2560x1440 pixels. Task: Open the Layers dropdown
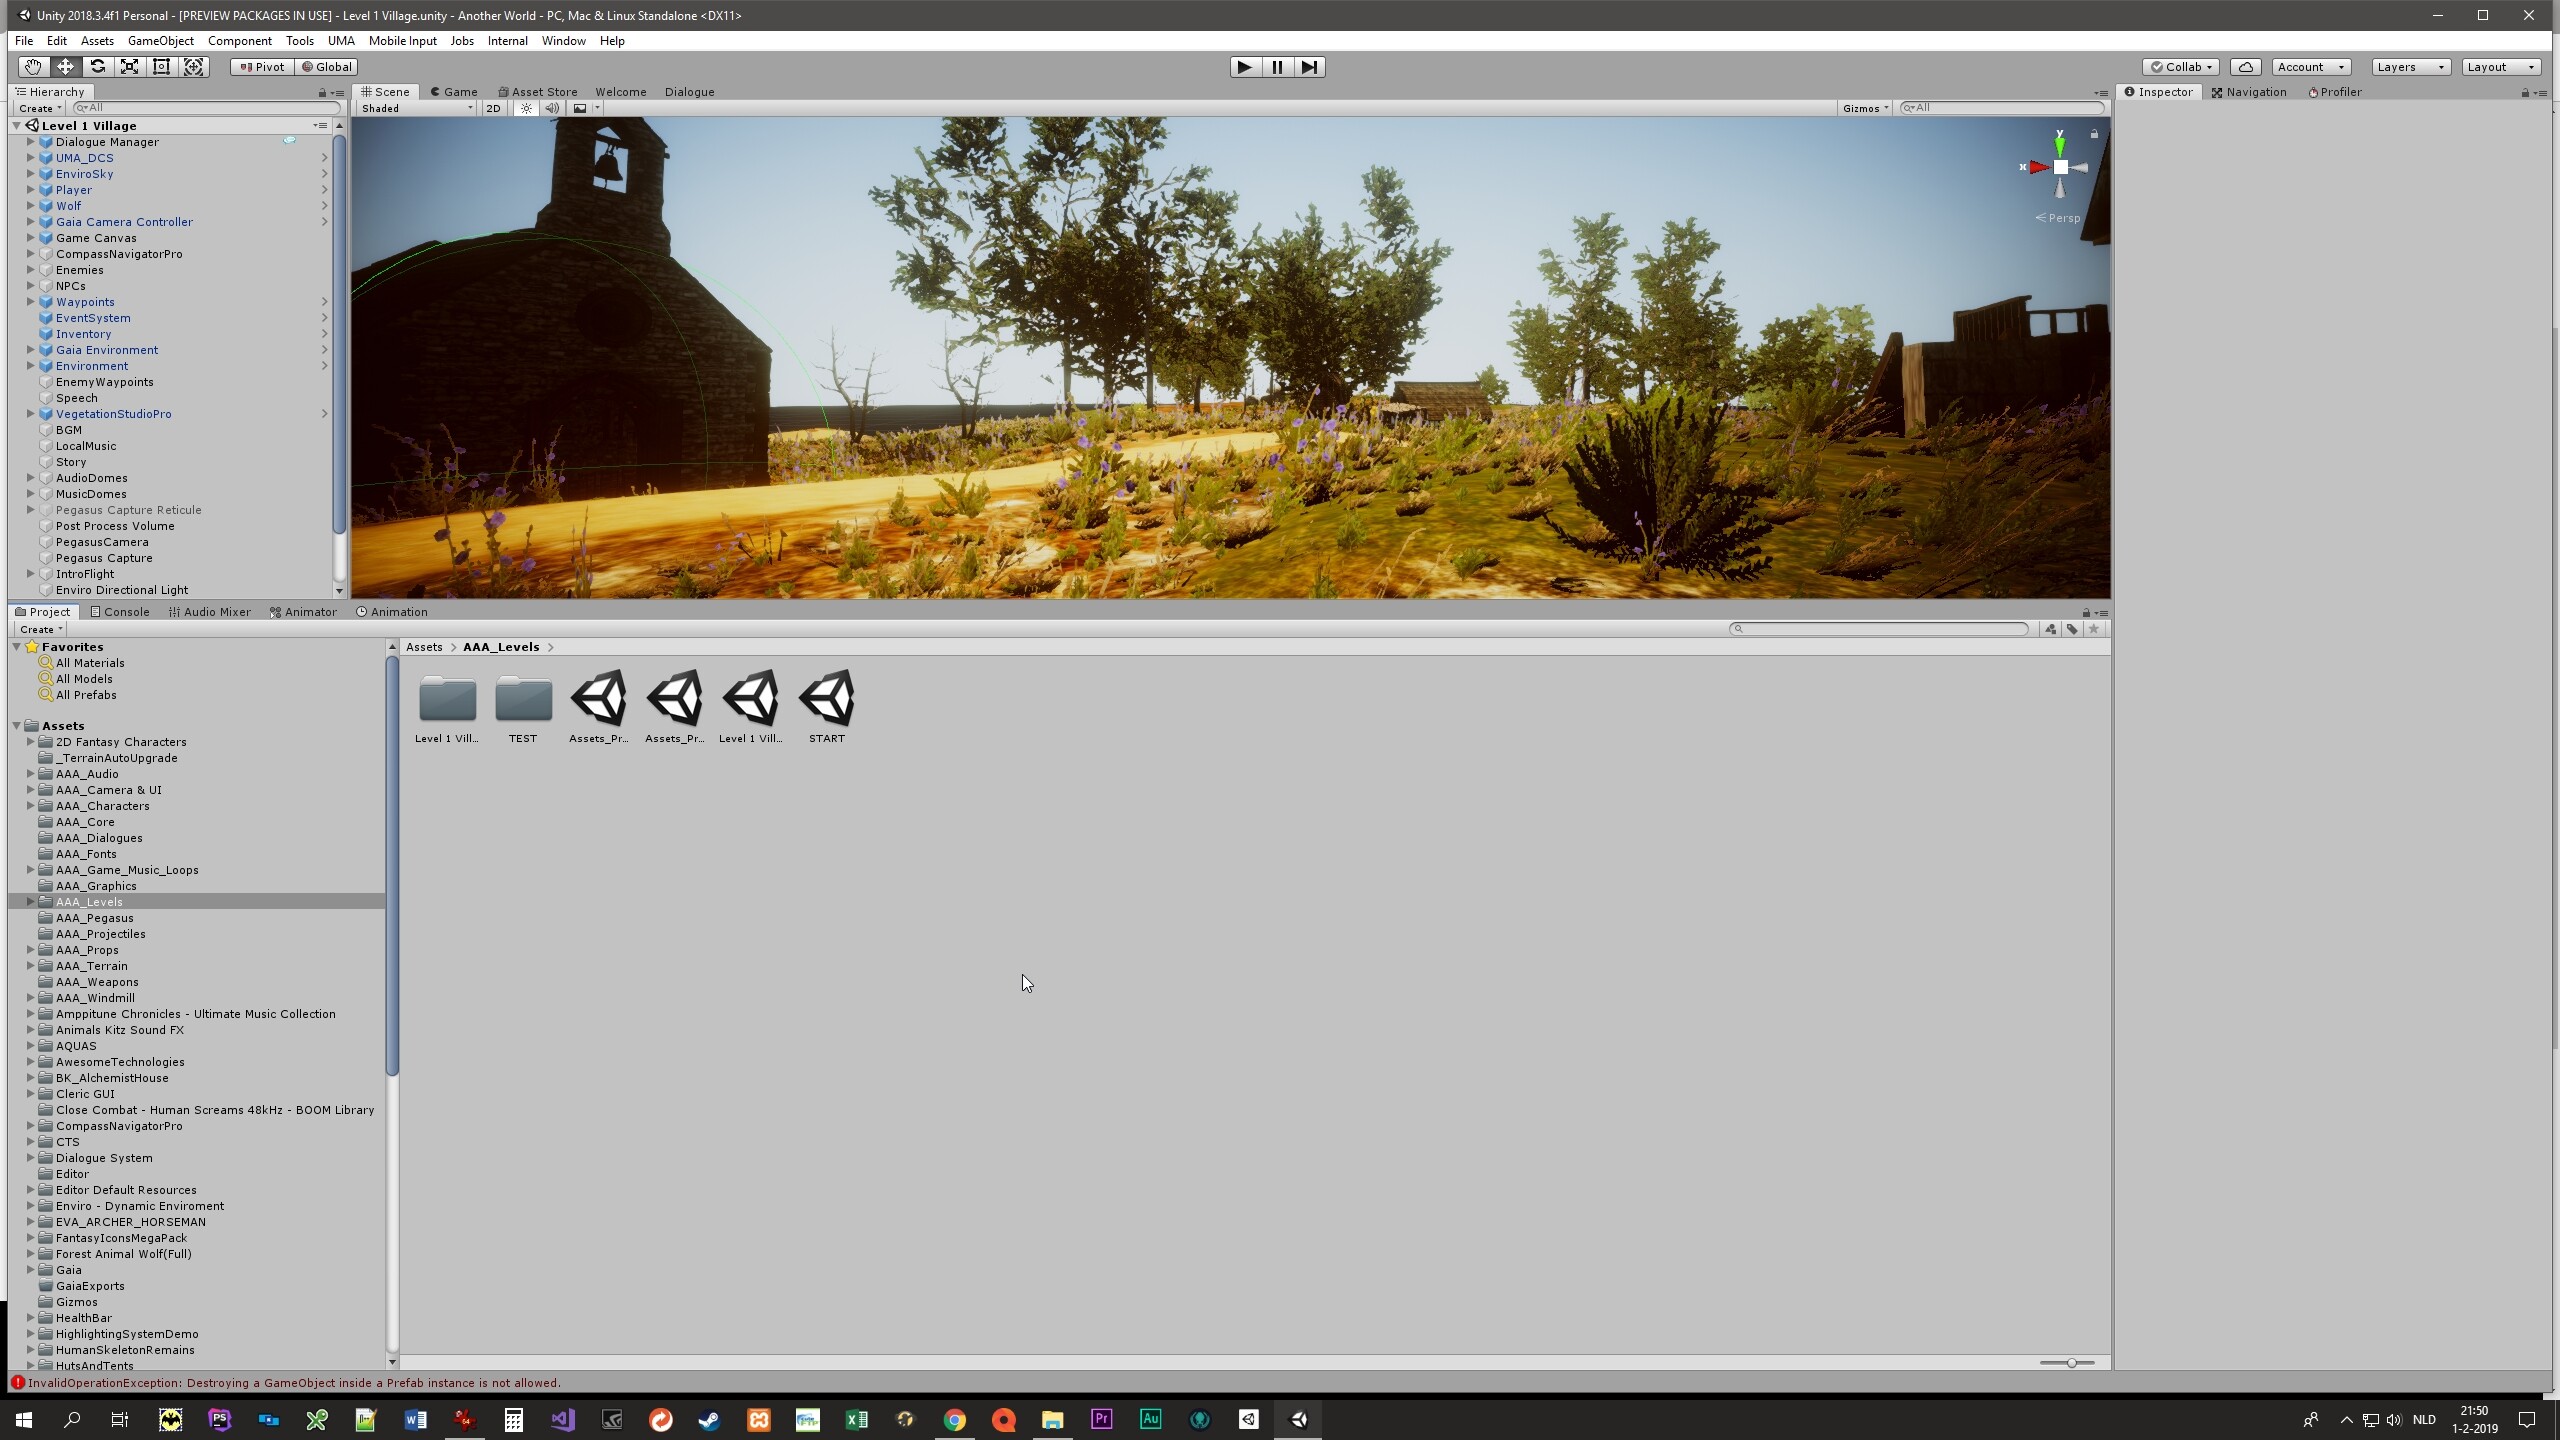(x=2409, y=67)
